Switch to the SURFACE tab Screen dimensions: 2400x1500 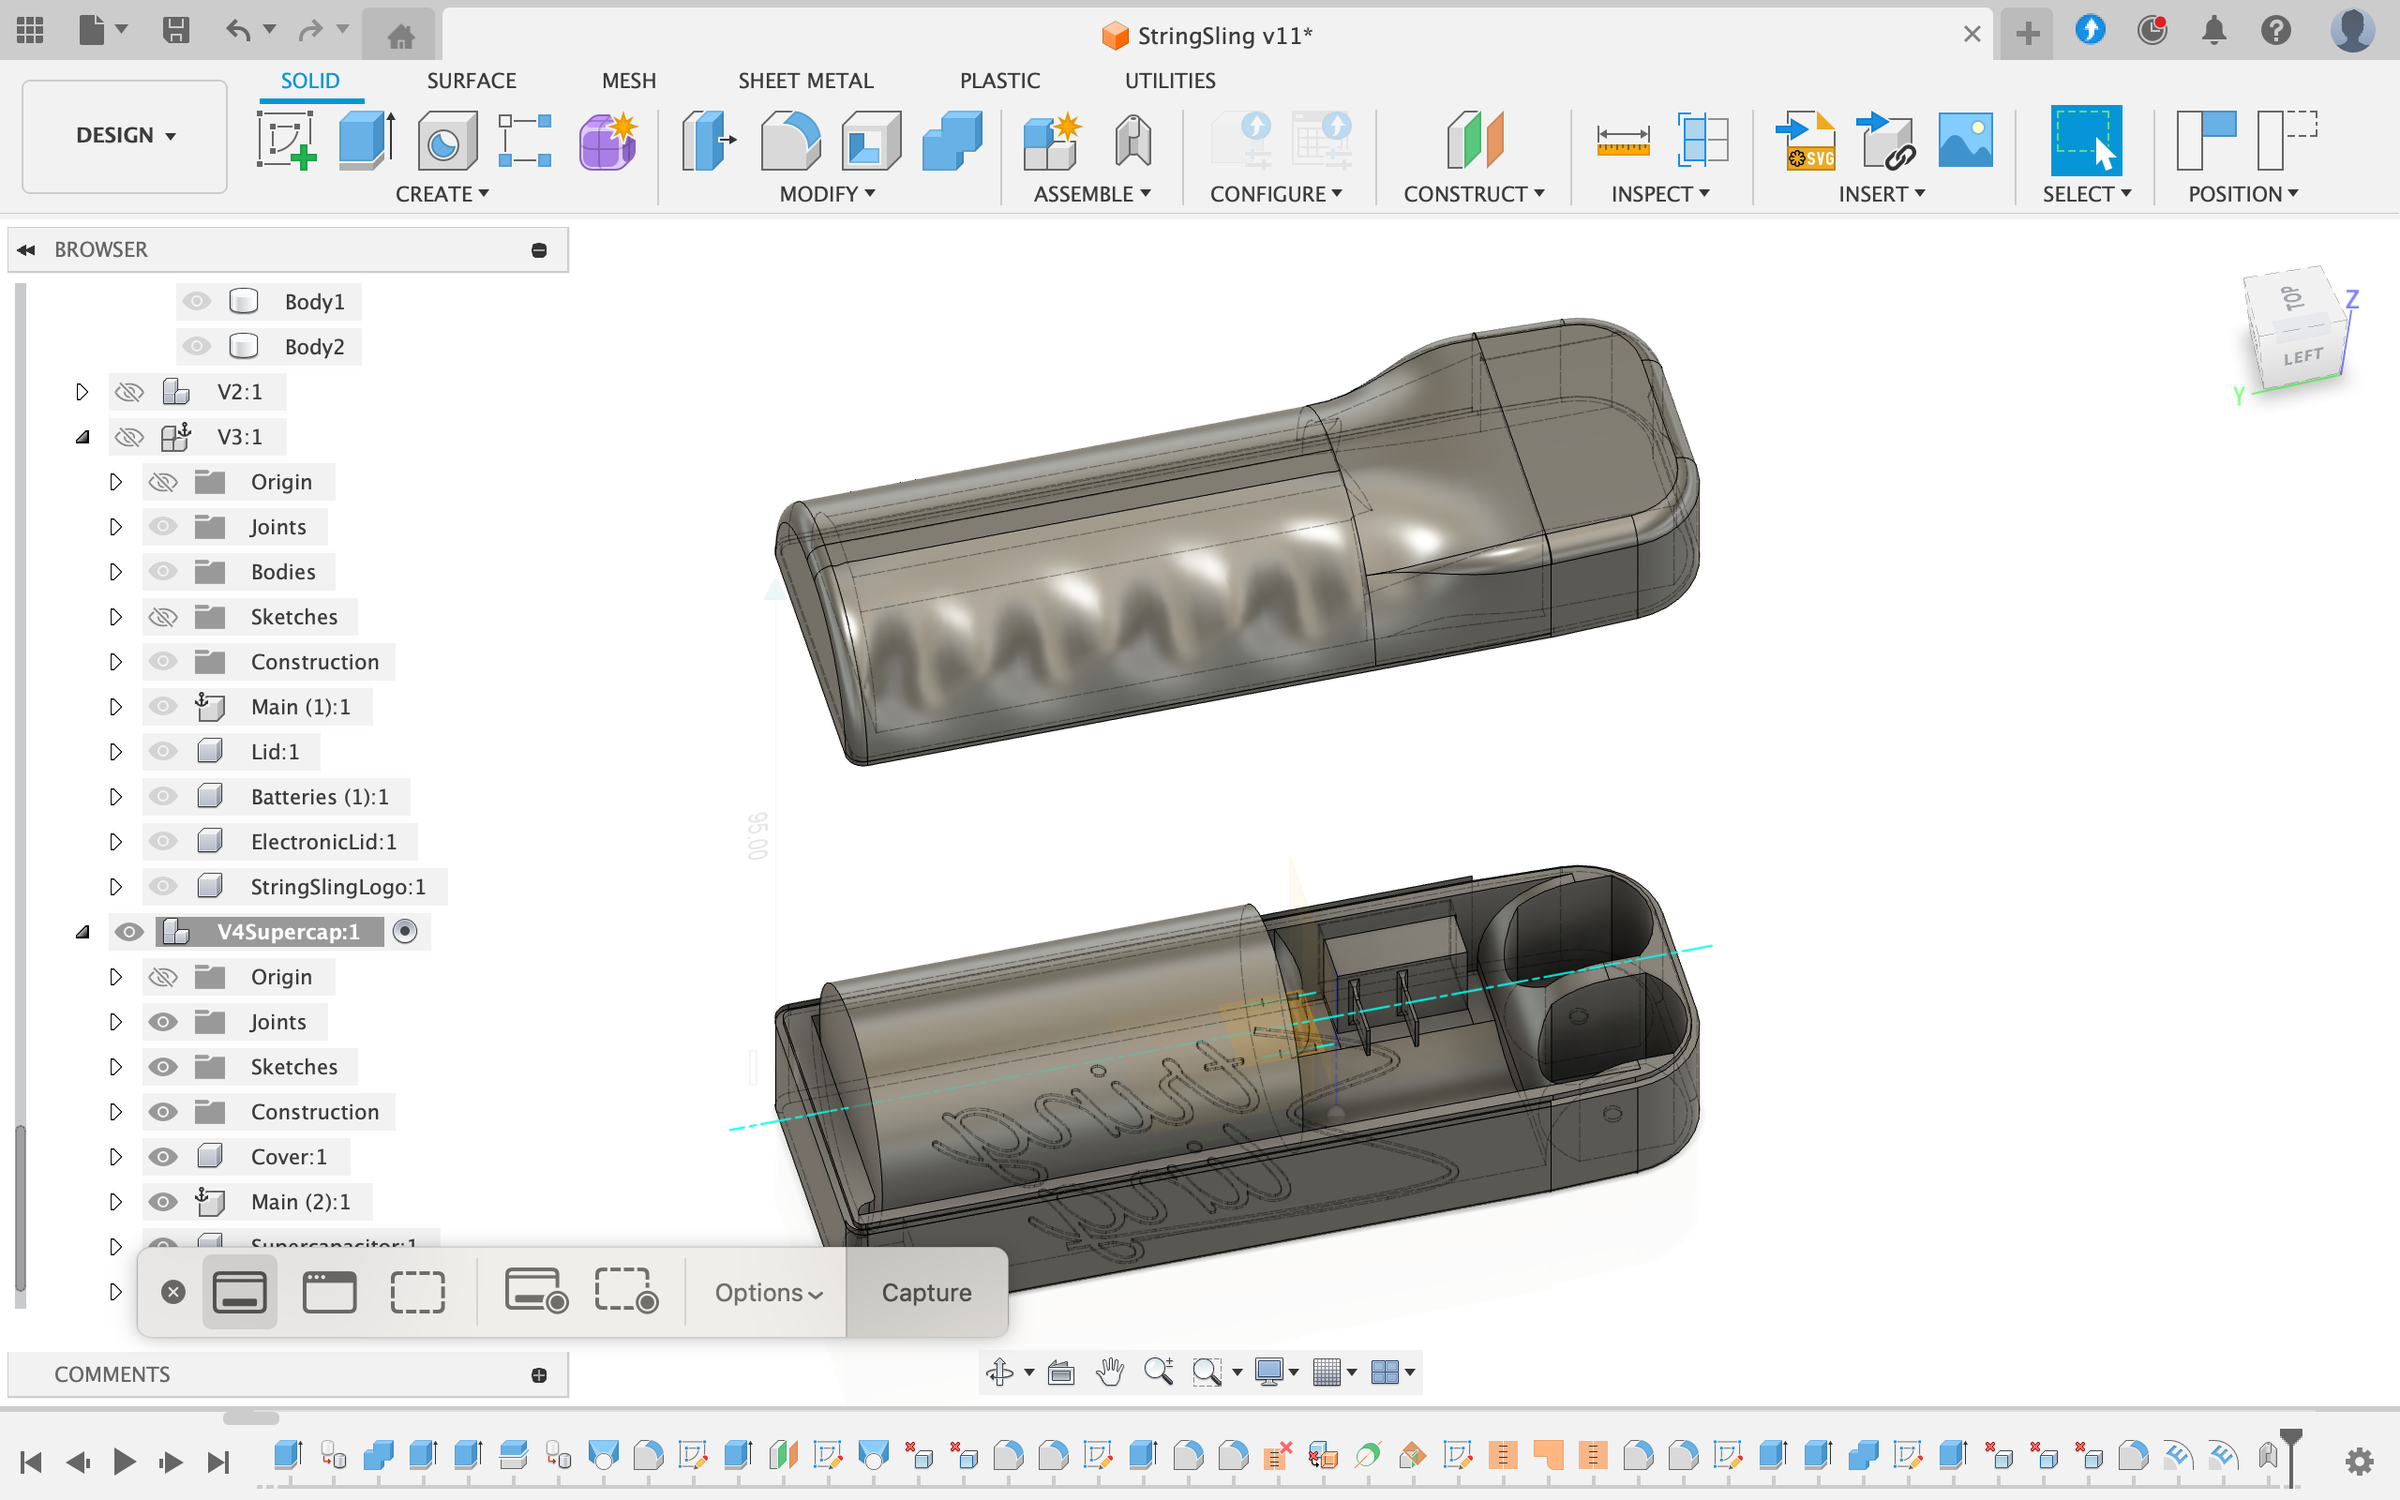point(471,80)
